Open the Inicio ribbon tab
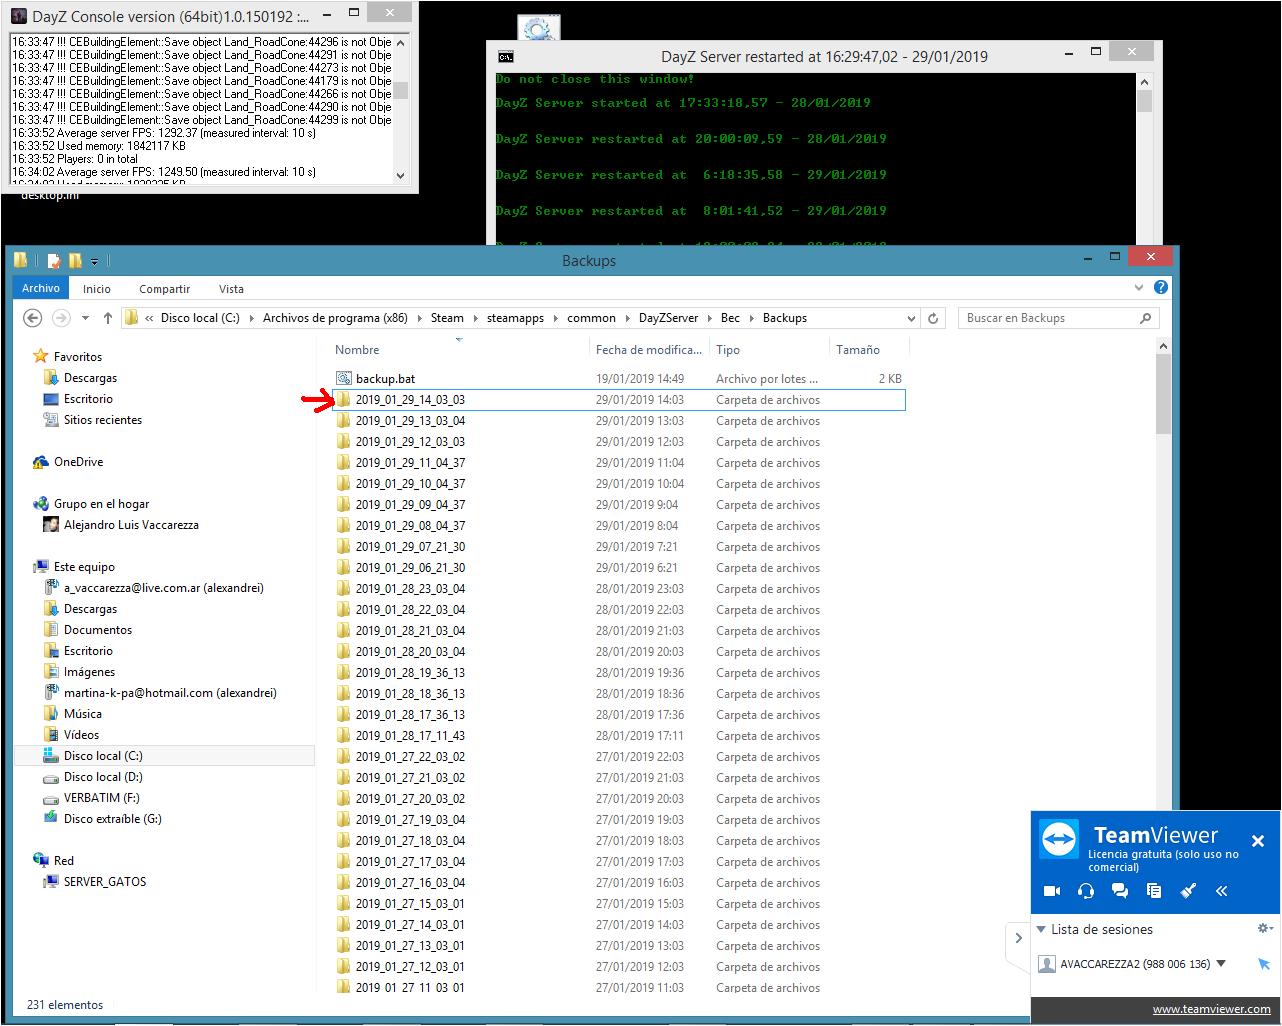This screenshot has height=1026, width=1282. [x=97, y=289]
